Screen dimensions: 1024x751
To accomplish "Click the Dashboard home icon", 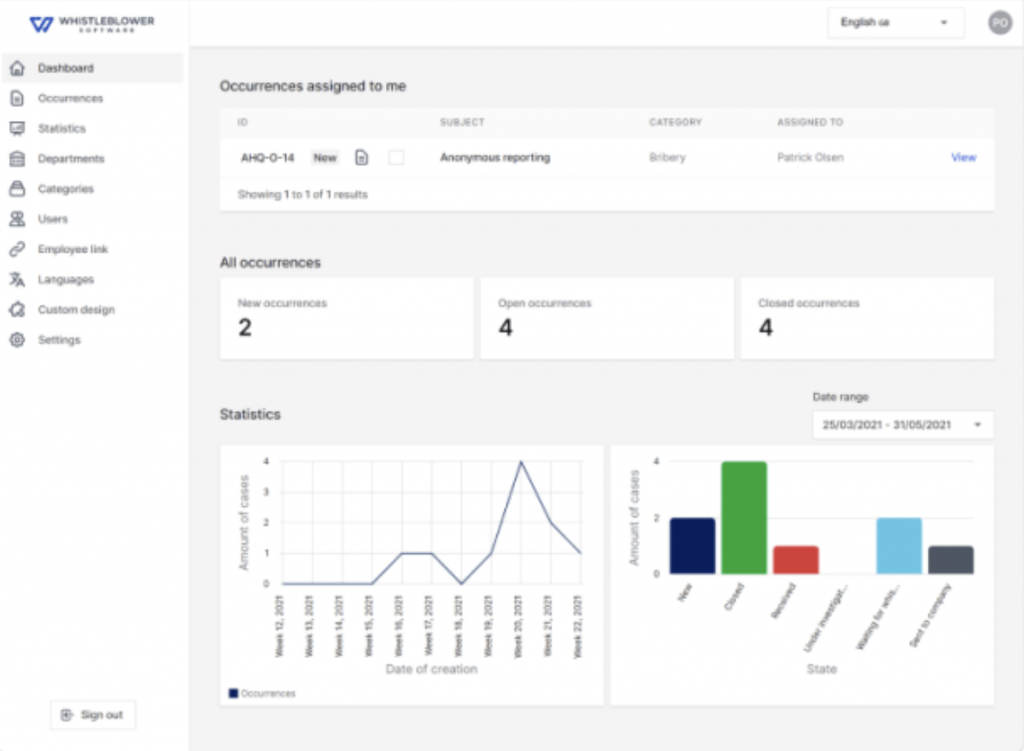I will point(17,68).
